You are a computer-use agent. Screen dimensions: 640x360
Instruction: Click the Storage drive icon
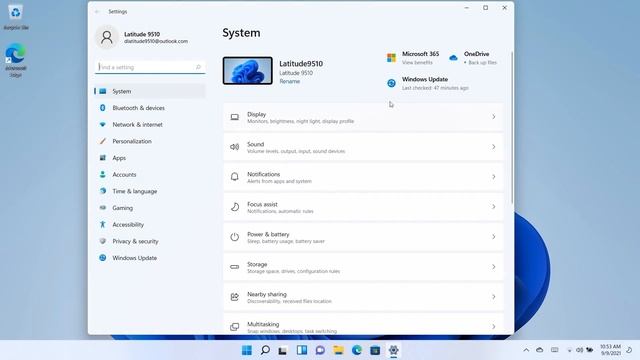click(235, 267)
